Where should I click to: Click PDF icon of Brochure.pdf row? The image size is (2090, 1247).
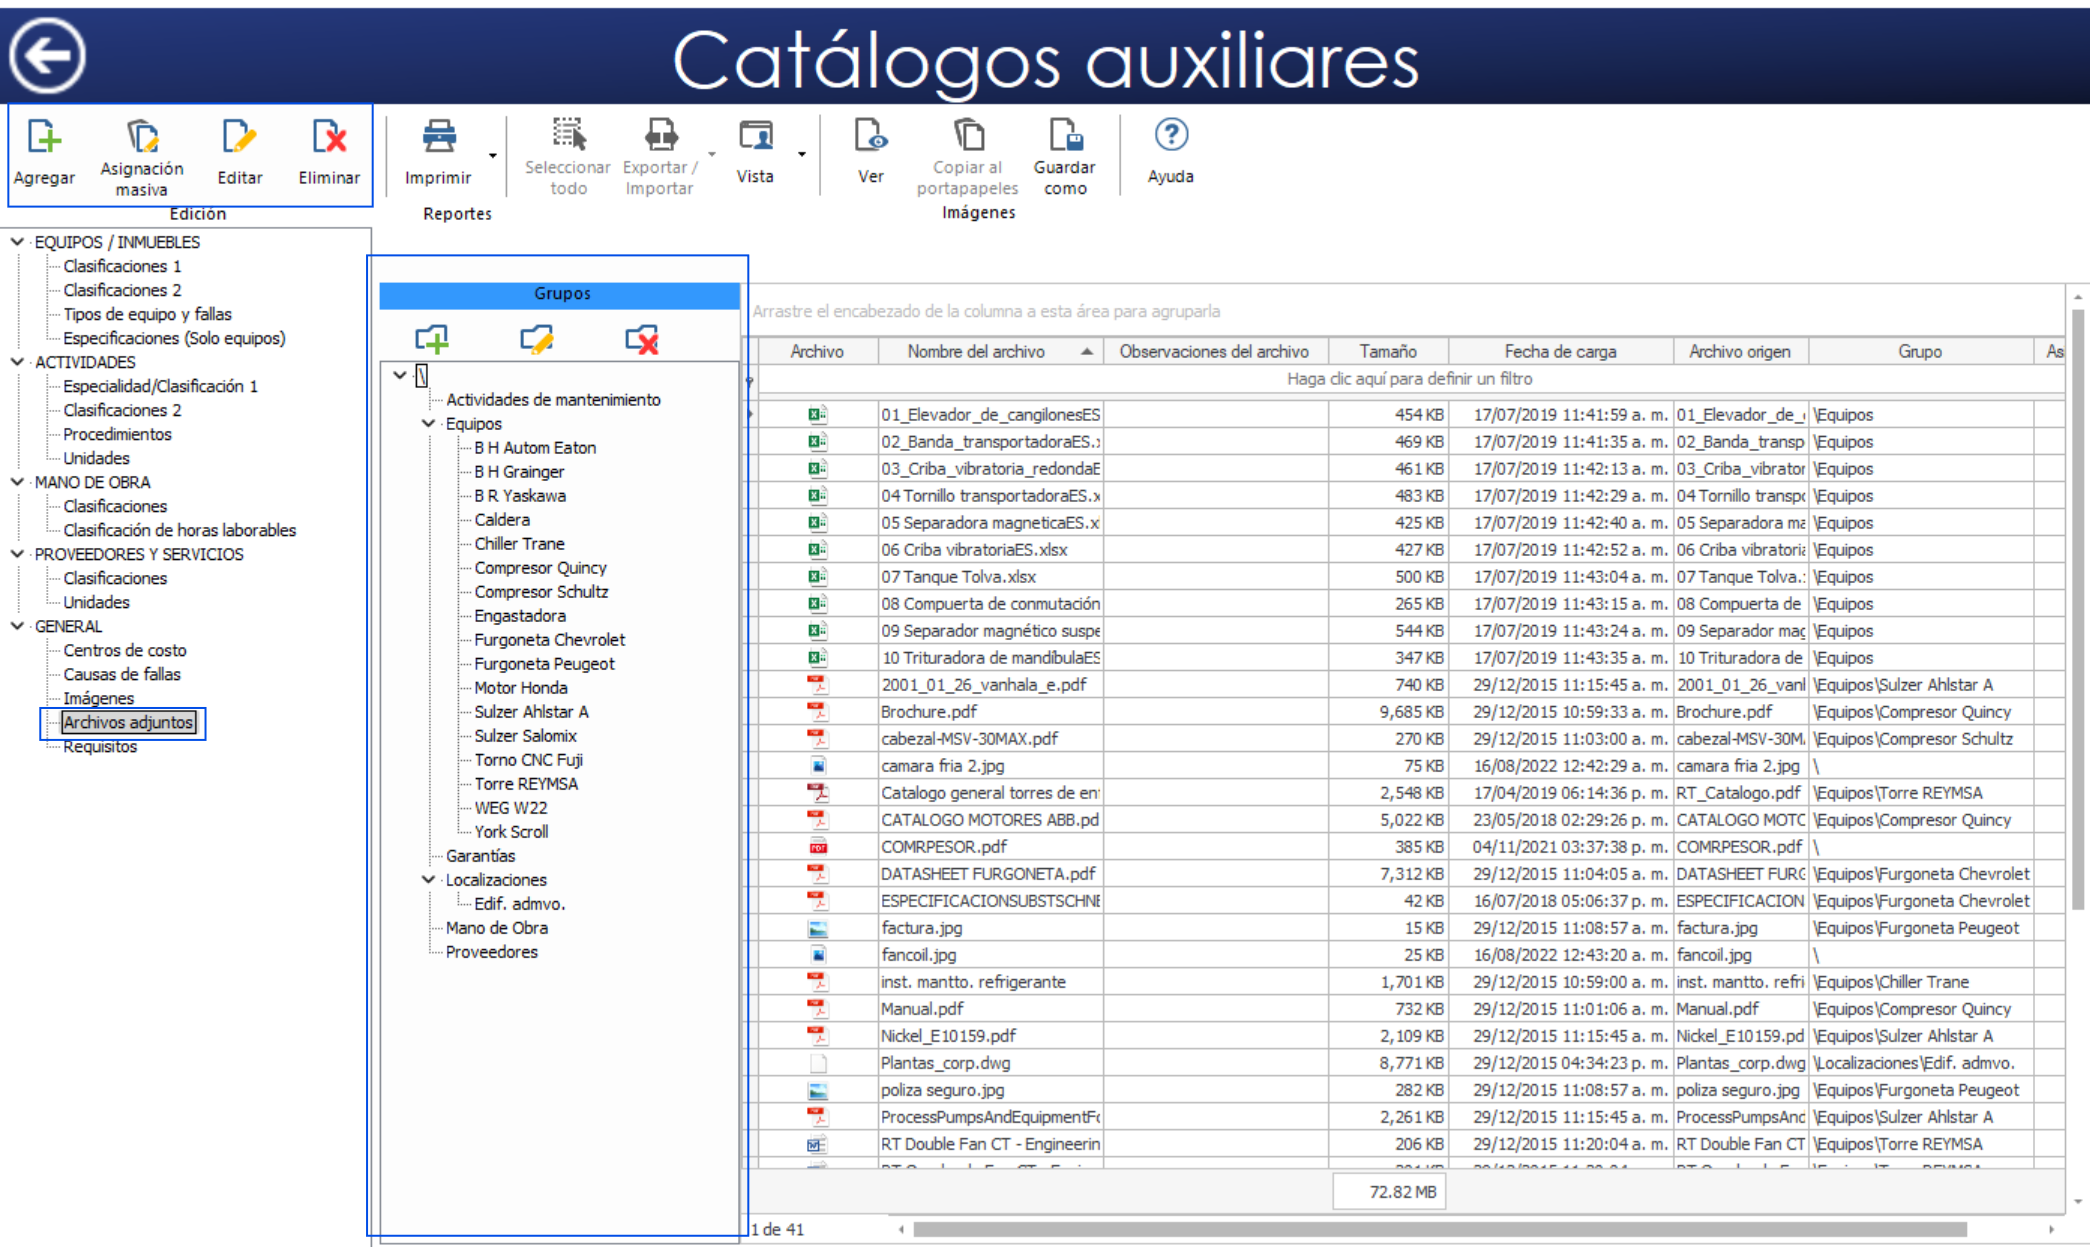click(x=817, y=712)
